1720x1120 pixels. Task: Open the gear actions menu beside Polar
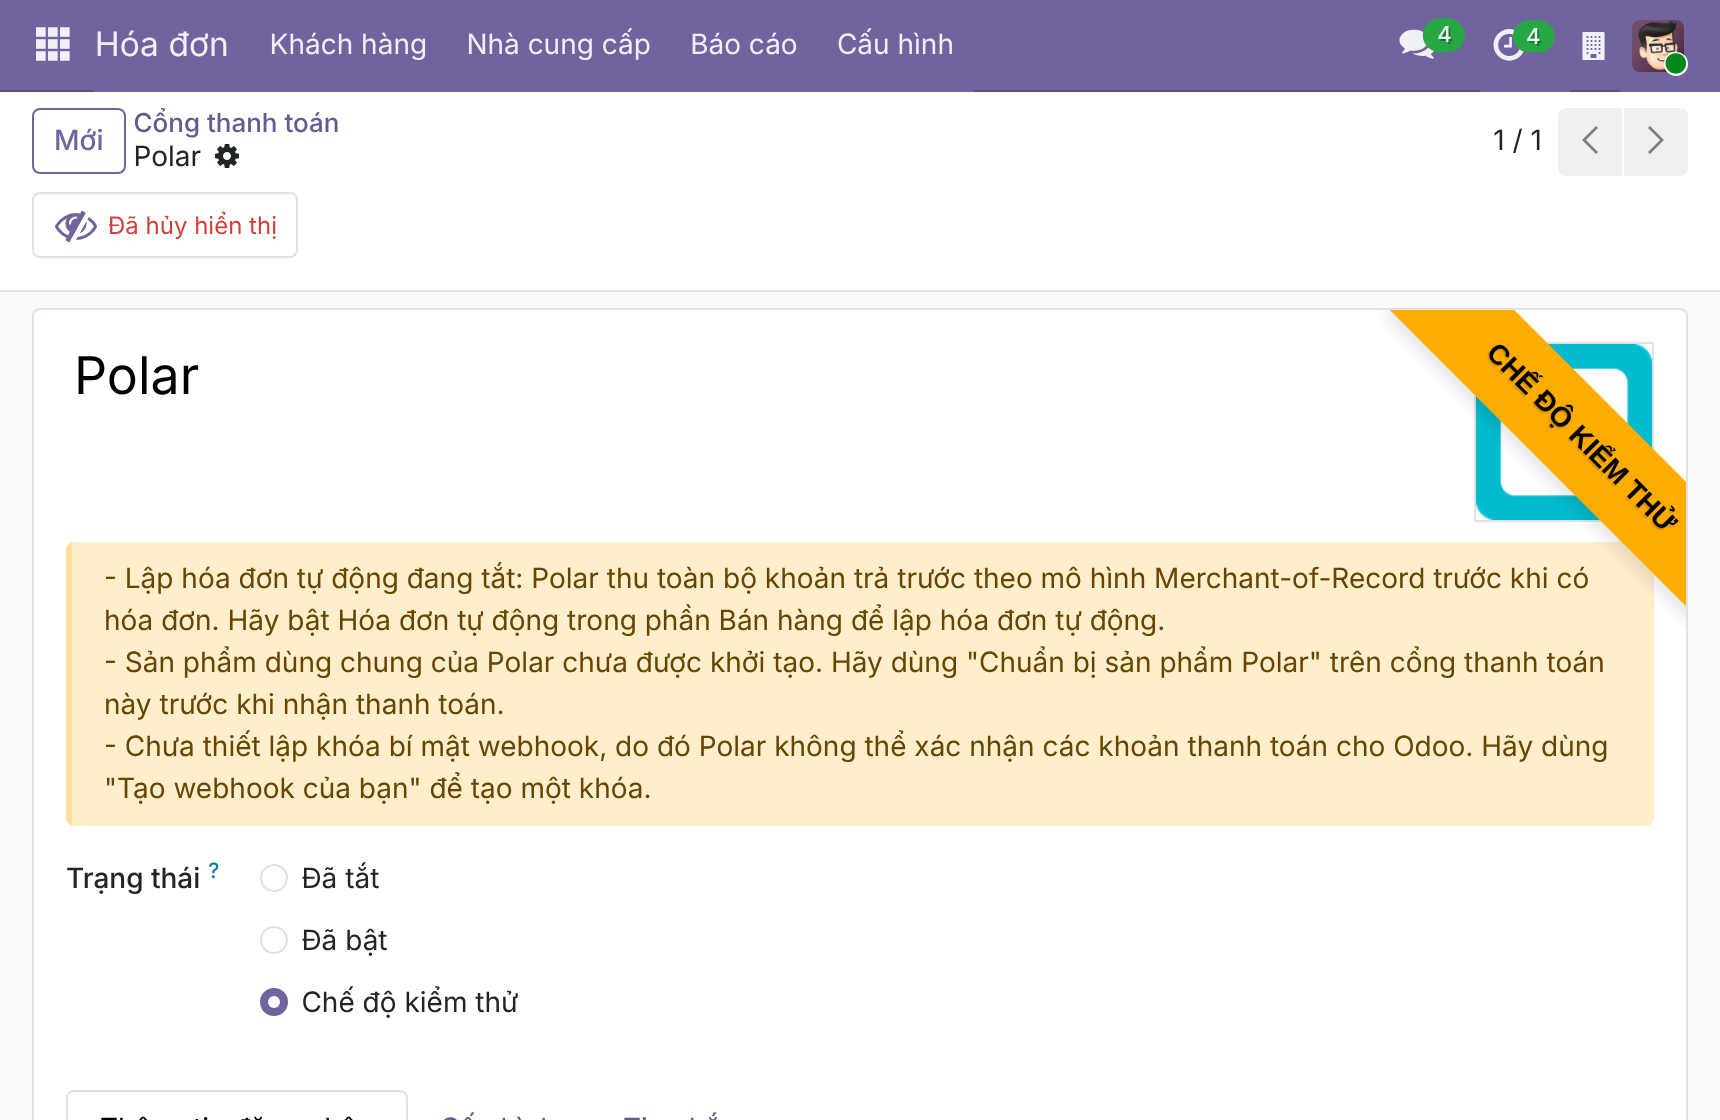tap(228, 157)
